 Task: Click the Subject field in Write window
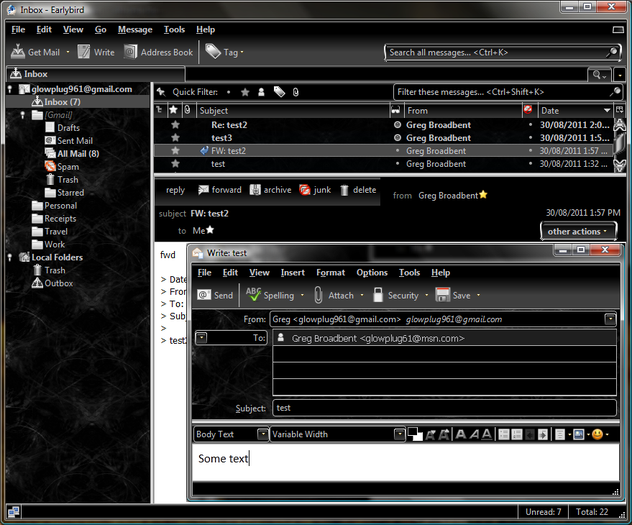pyautogui.click(x=445, y=407)
